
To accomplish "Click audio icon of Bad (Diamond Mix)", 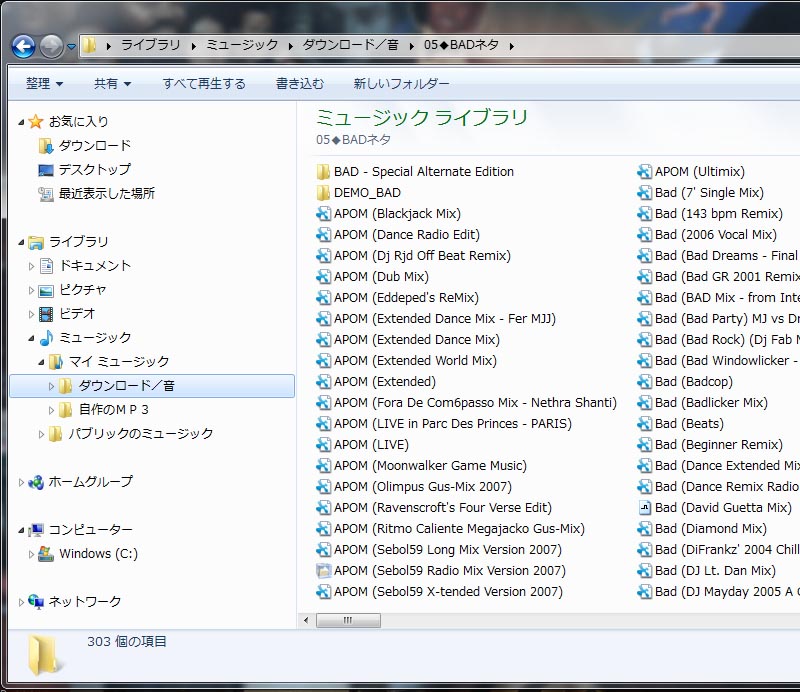I will point(644,529).
